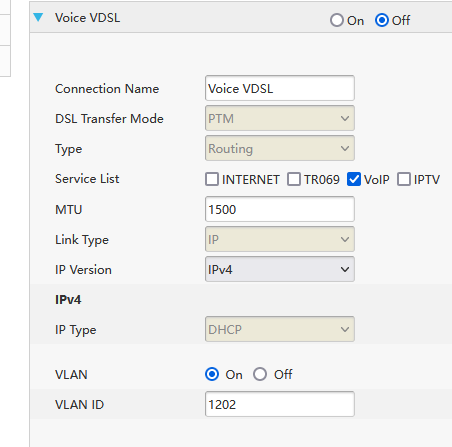Check the TR069 service checkbox
The width and height of the screenshot is (452, 447).
click(x=294, y=179)
